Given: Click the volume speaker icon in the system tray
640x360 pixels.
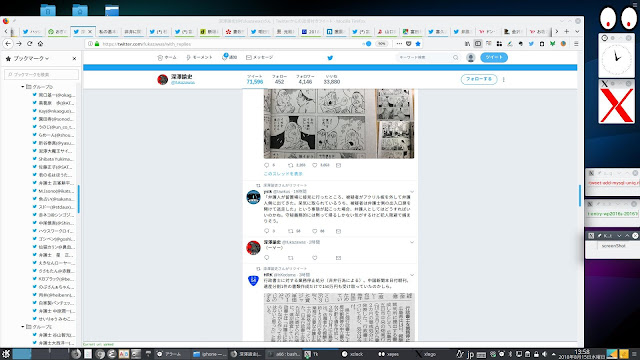Looking at the screenshot, I should (544, 354).
